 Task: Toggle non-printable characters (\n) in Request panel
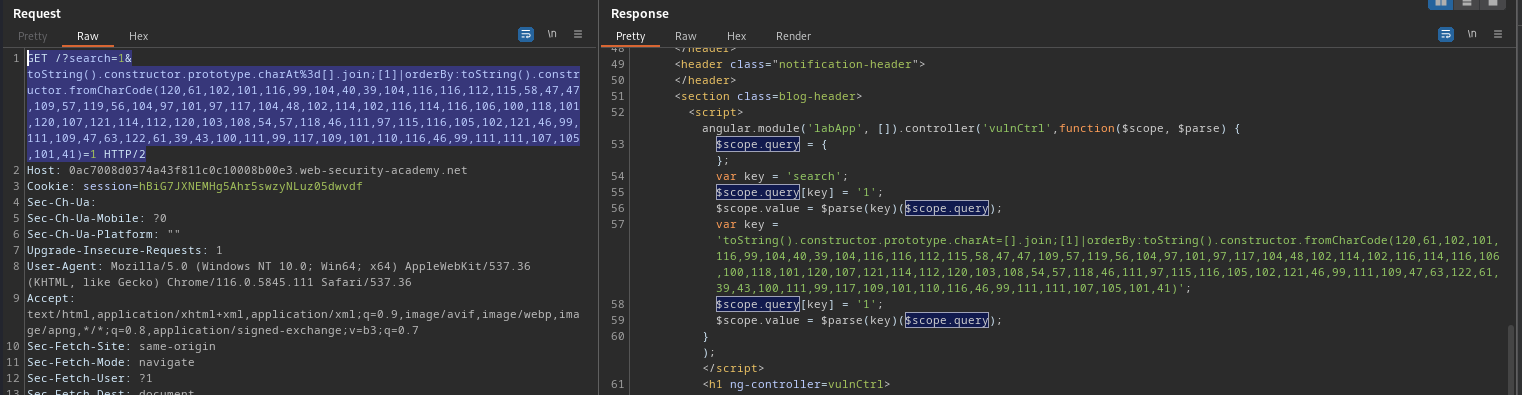pyautogui.click(x=552, y=34)
